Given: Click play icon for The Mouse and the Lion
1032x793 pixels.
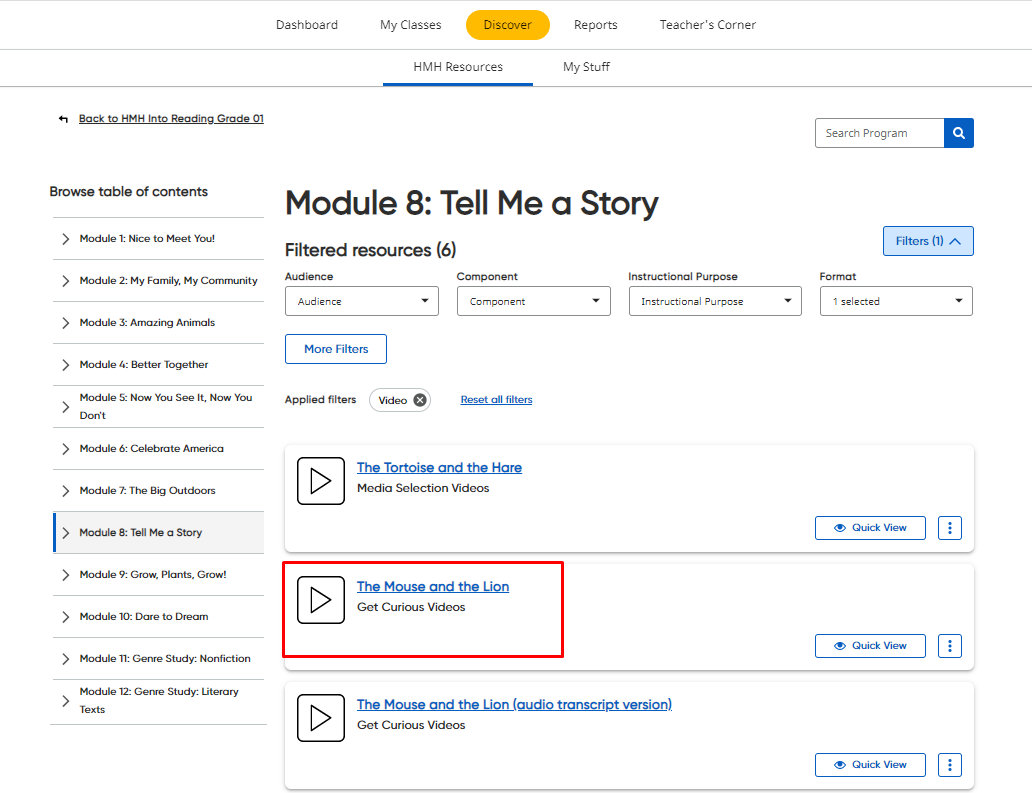Looking at the screenshot, I should tap(320, 599).
